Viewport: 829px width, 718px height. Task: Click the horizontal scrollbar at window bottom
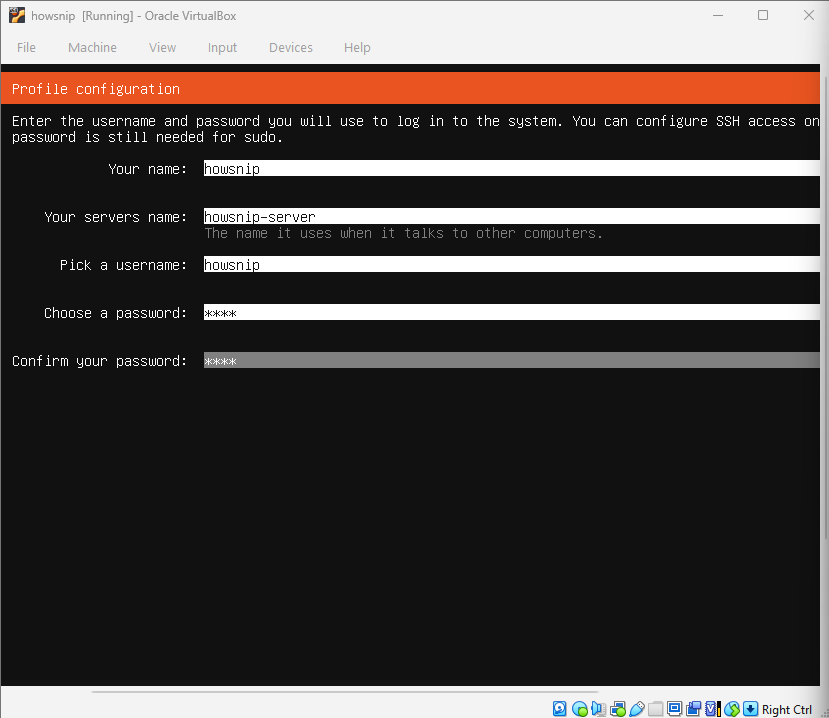pos(345,692)
